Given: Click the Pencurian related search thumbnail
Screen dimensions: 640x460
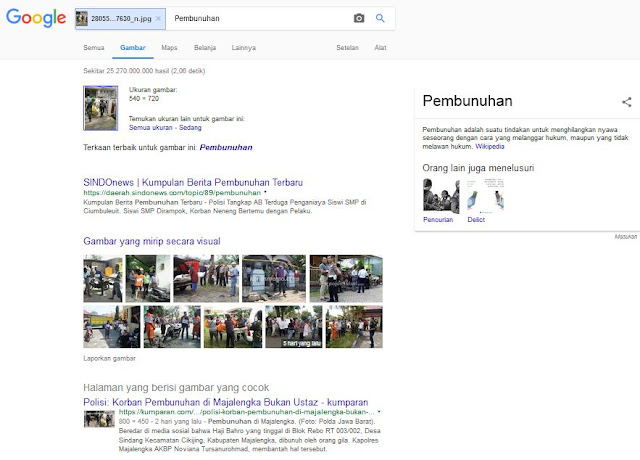Looking at the screenshot, I should [x=441, y=196].
